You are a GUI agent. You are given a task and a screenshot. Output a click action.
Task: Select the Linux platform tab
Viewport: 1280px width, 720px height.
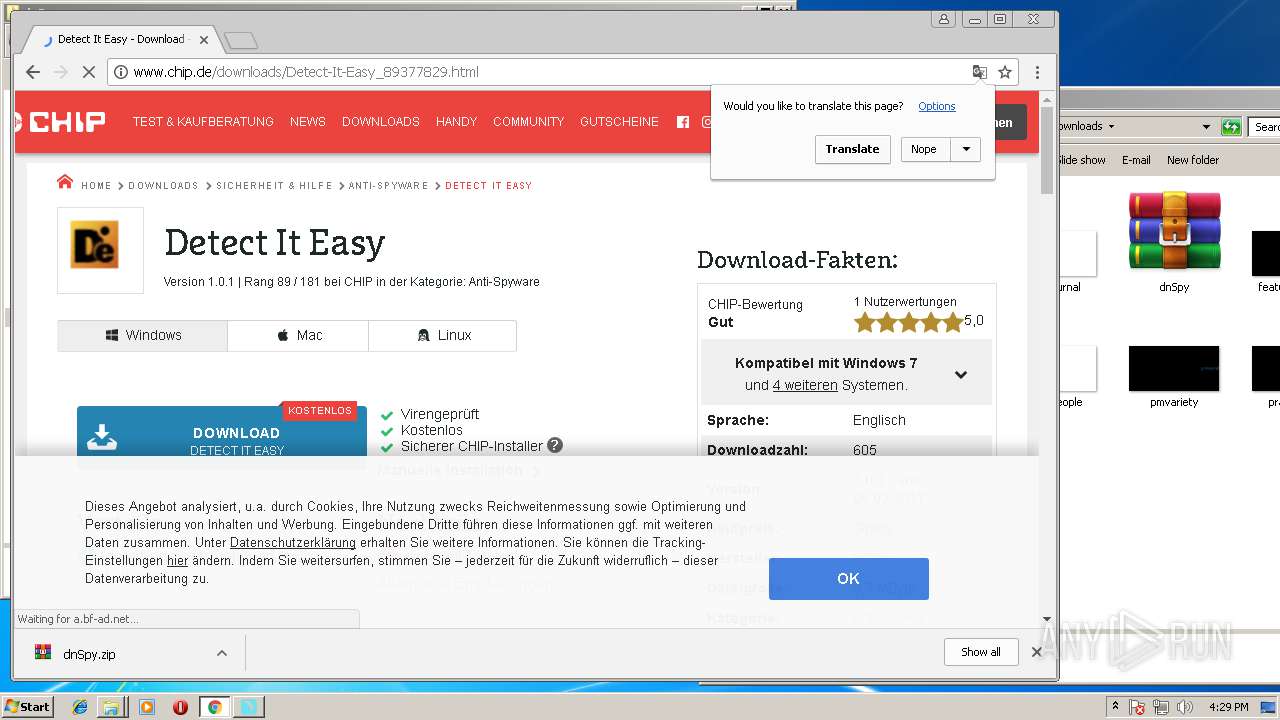[442, 335]
